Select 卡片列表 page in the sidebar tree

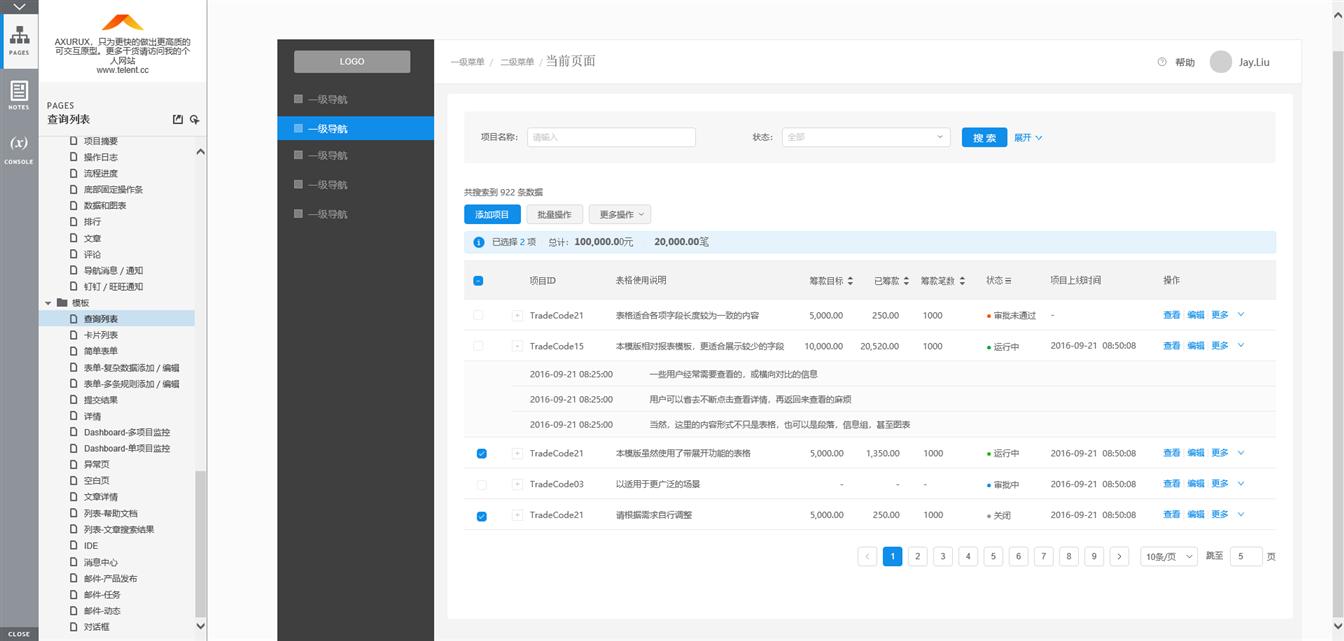tap(100, 335)
